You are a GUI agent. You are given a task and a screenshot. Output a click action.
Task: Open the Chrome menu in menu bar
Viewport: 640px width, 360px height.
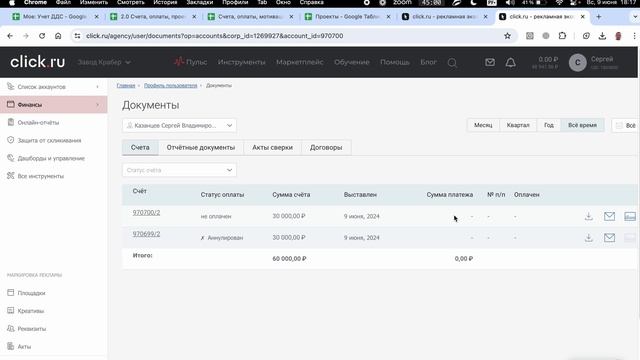35,2
